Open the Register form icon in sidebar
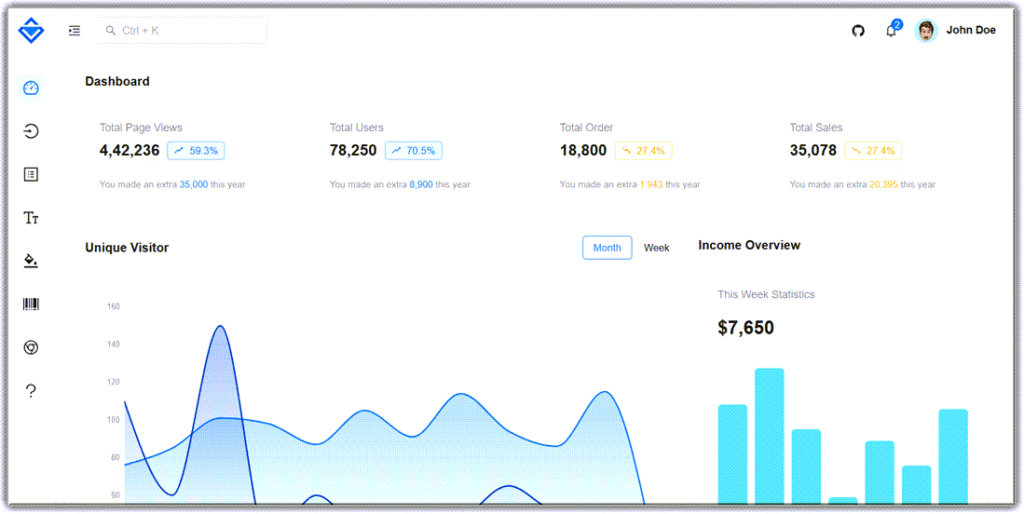This screenshot has width=1024, height=514. coord(31,174)
